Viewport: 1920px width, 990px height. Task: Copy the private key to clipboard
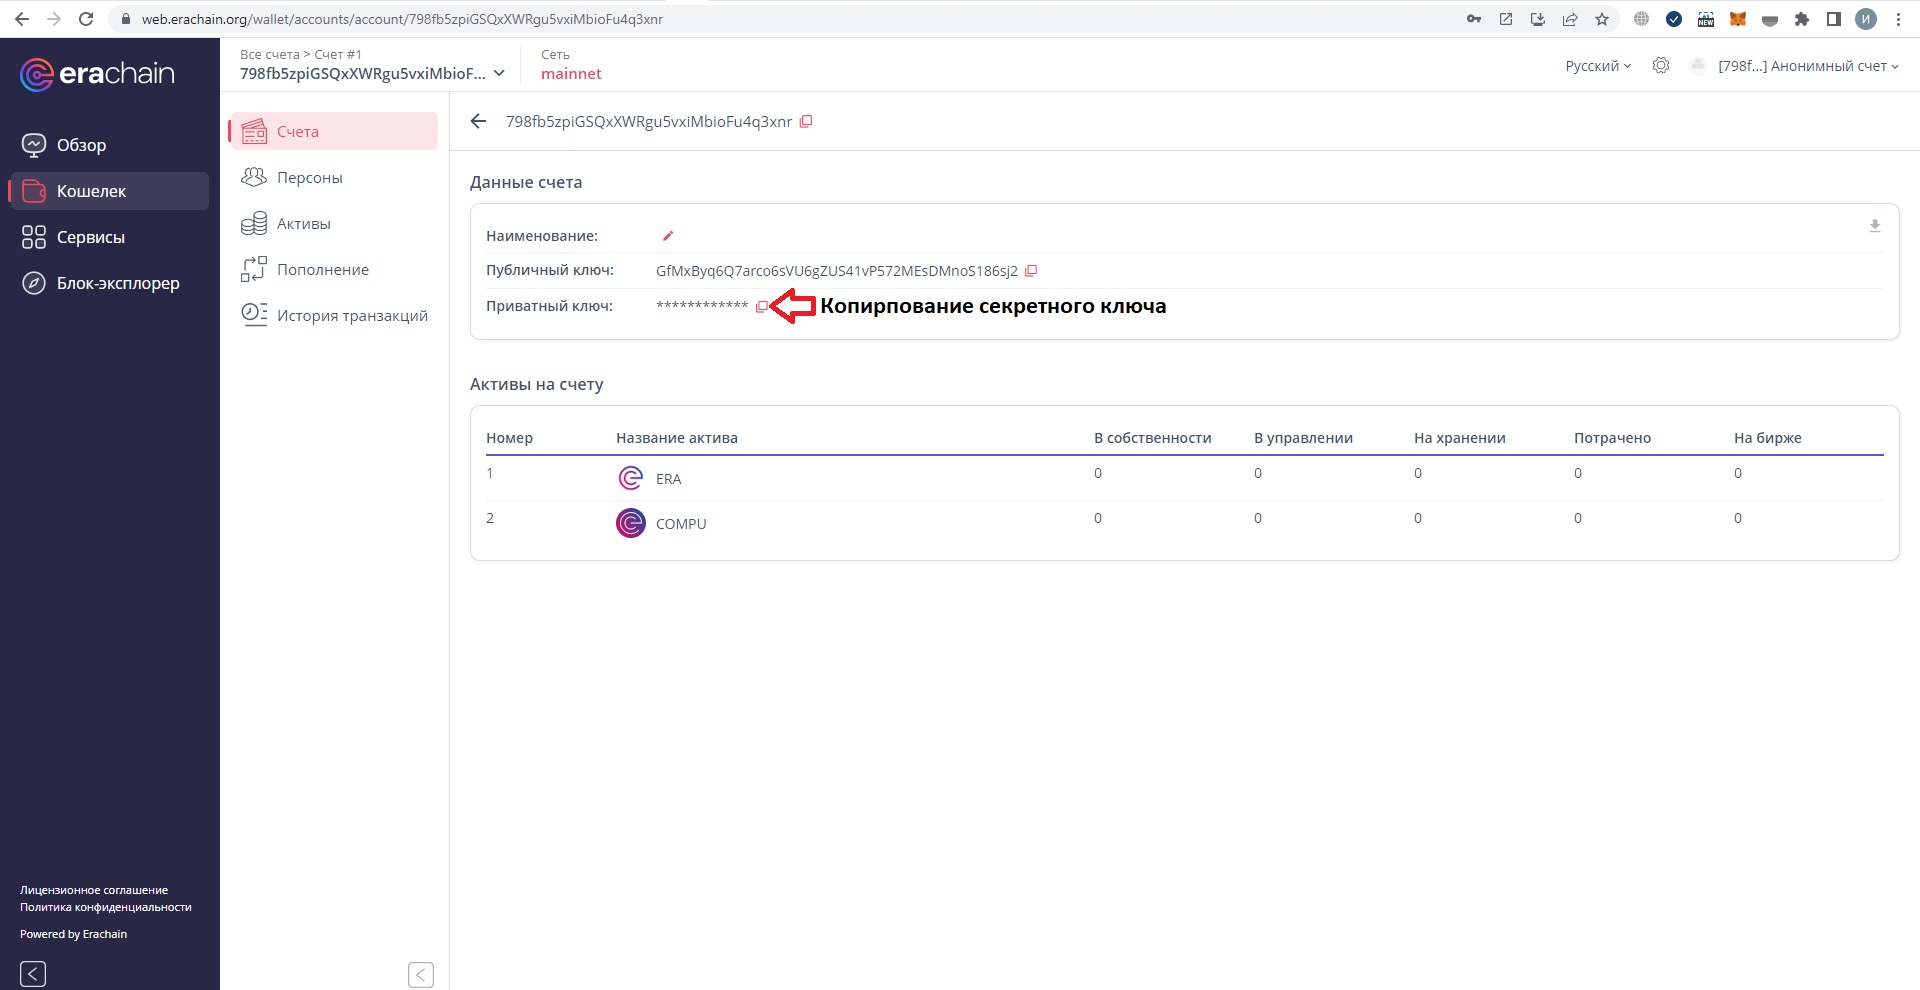(x=761, y=307)
